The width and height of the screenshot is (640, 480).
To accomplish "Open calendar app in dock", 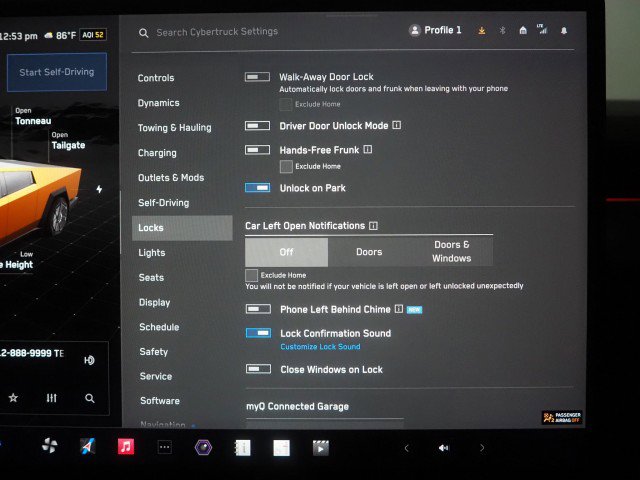I will coord(281,448).
